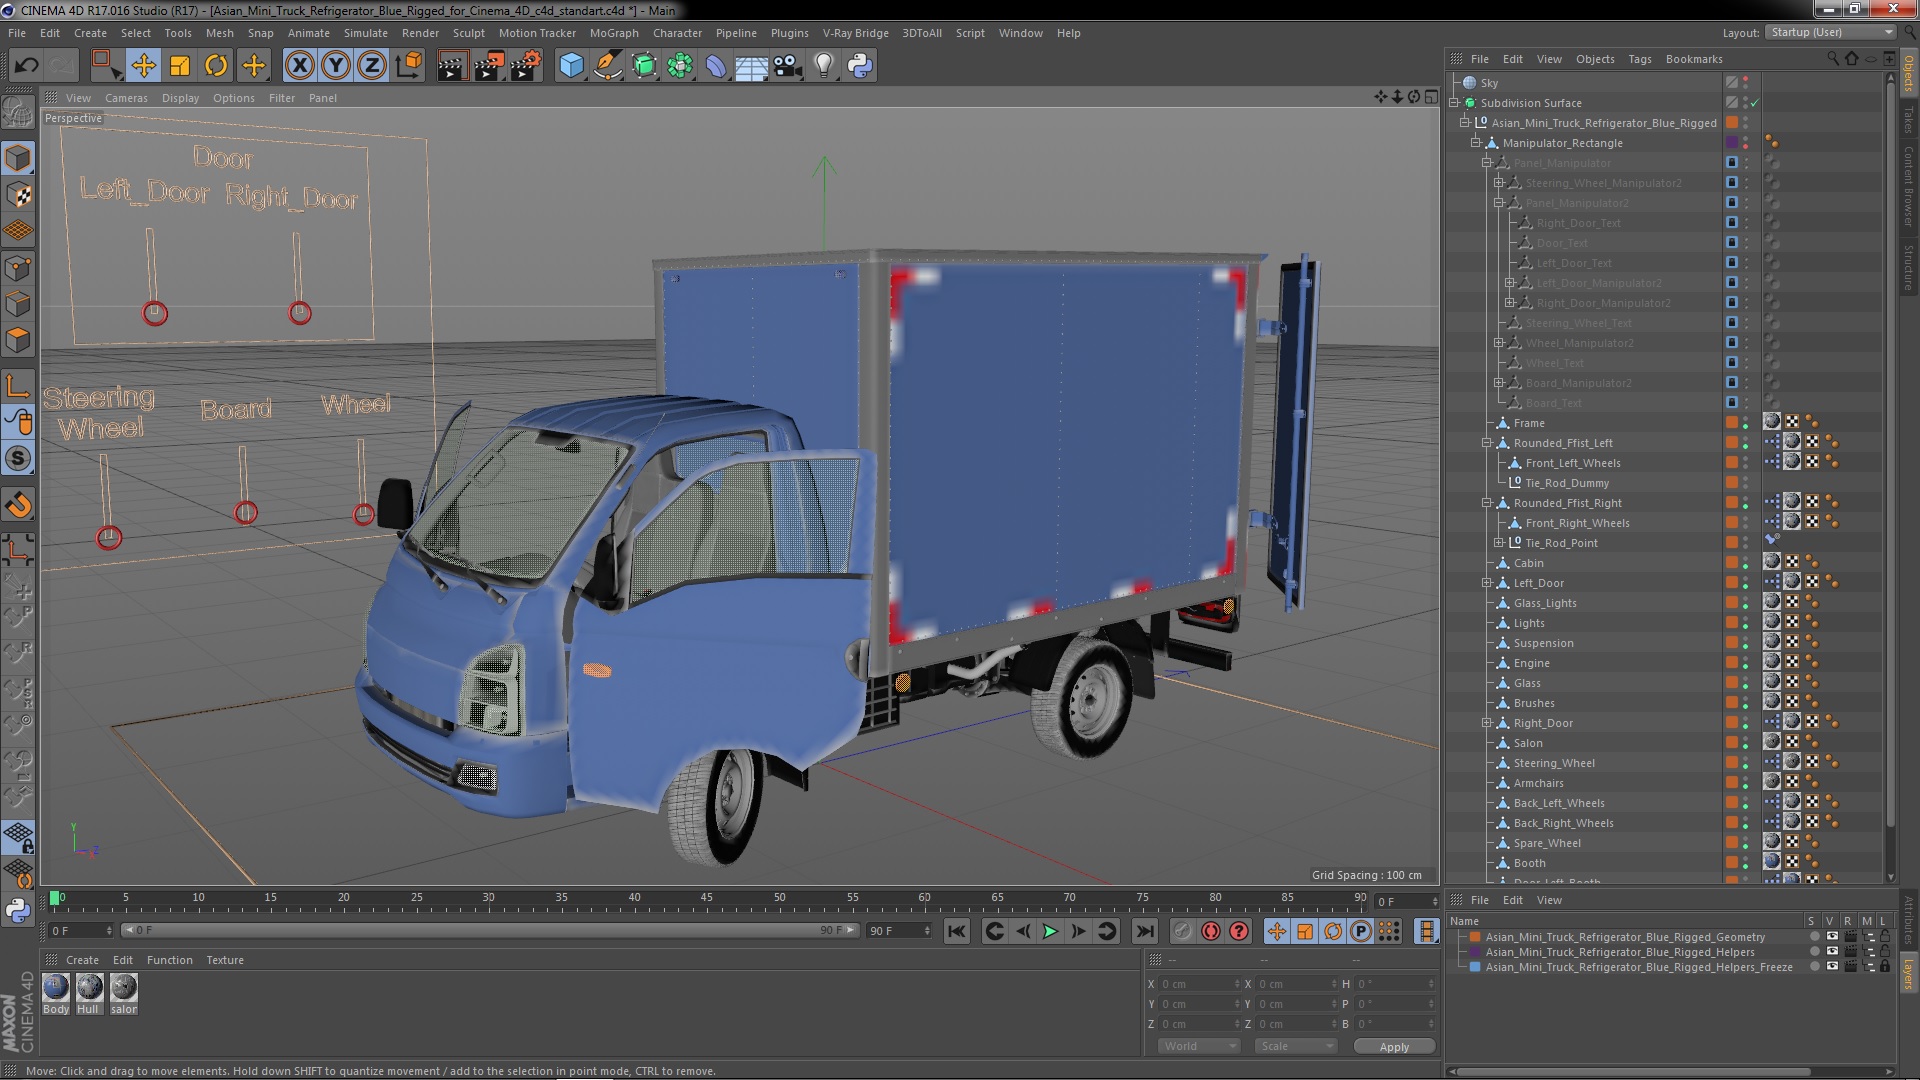
Task: Collapse Asian_Mini_Truck_Refrigerator_Blue_Rigged null
Action: click(1466, 123)
